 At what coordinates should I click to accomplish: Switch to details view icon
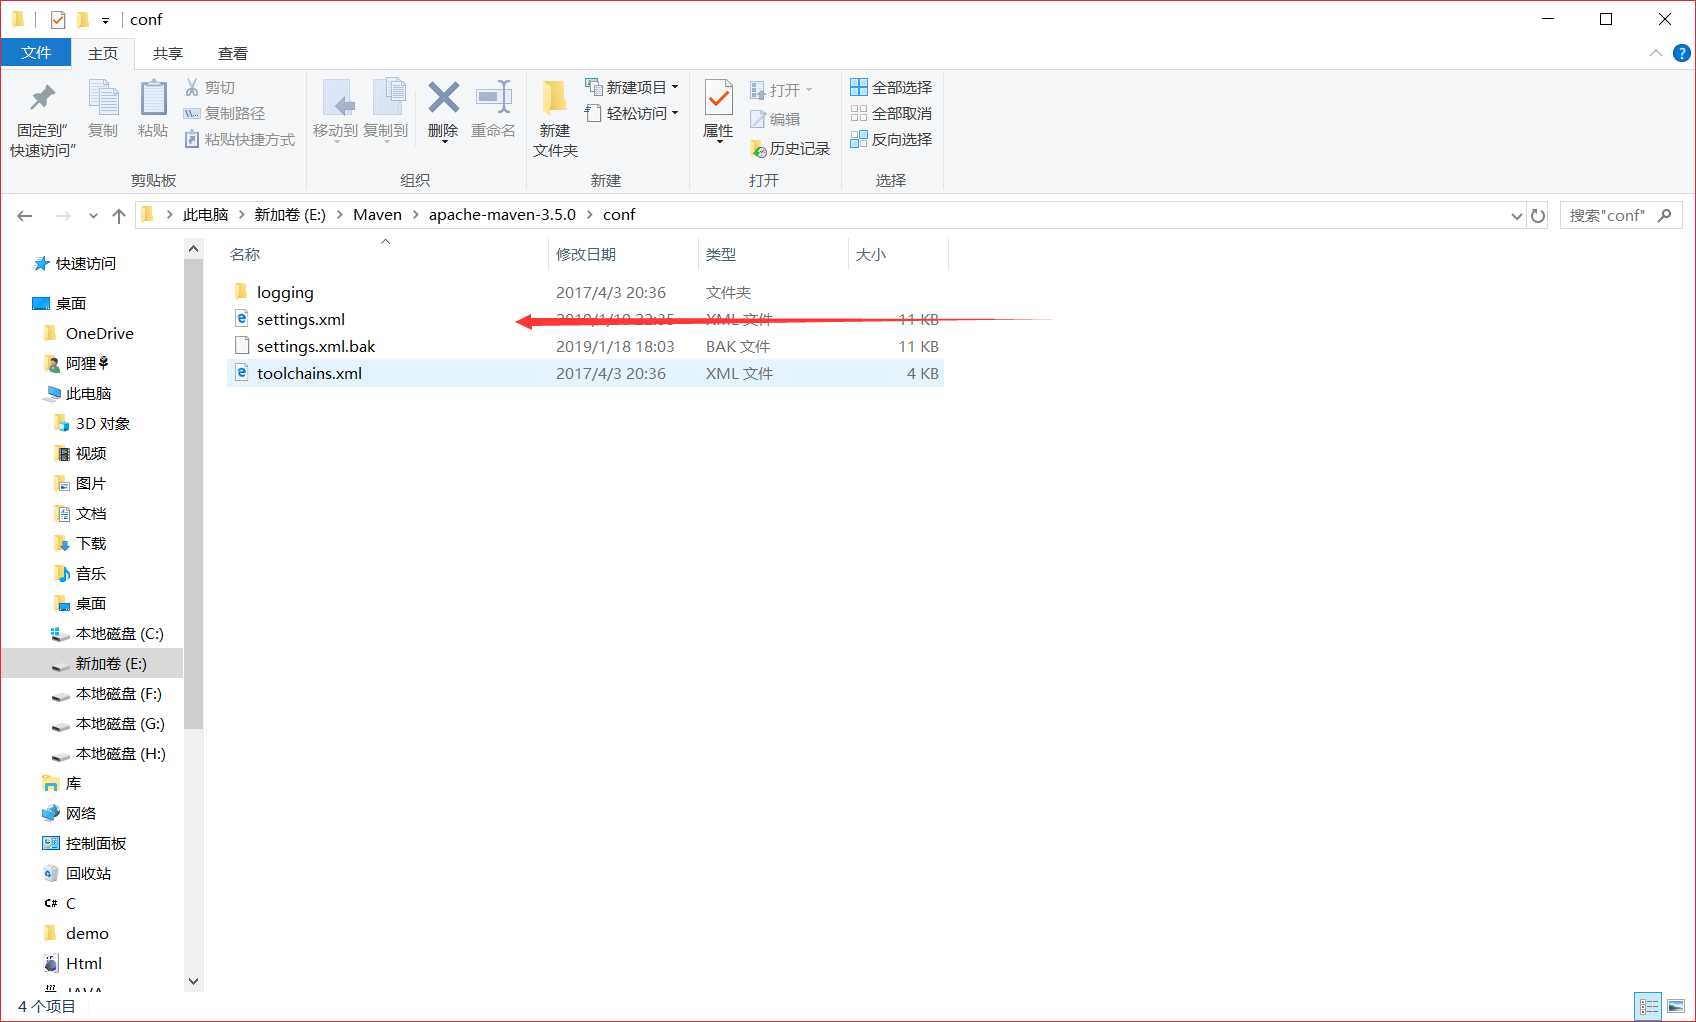pos(1649,1006)
